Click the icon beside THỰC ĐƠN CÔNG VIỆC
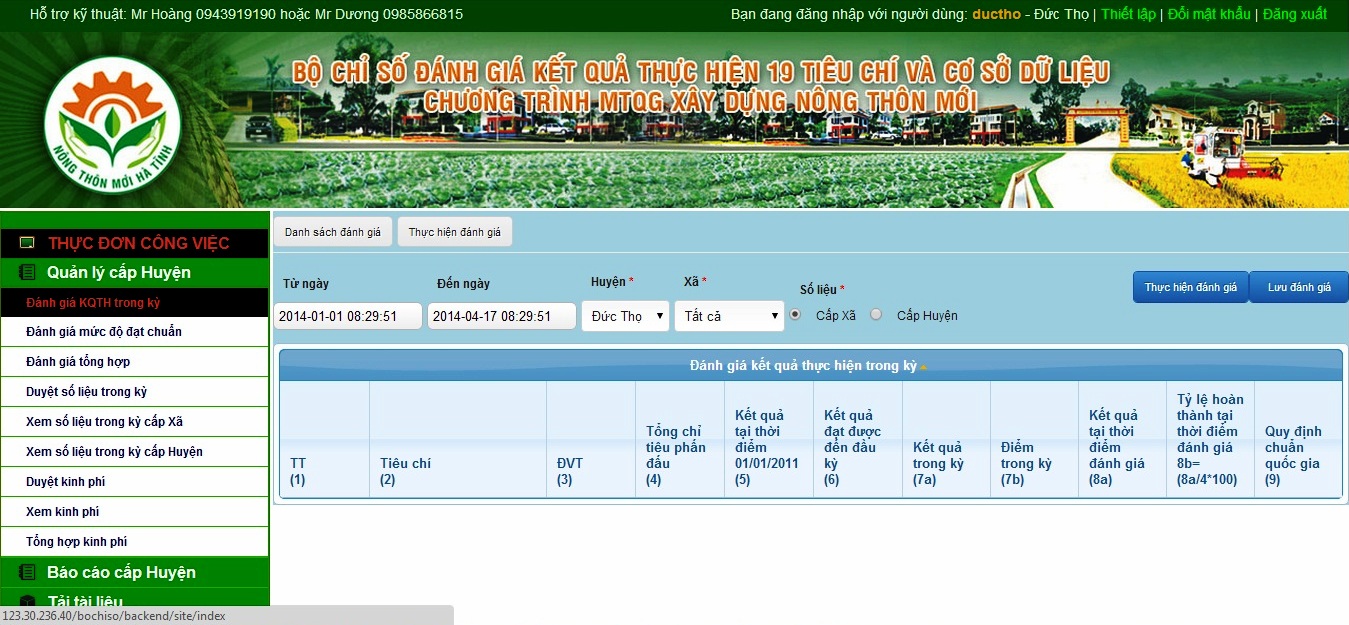This screenshot has width=1349, height=625. 27,243
